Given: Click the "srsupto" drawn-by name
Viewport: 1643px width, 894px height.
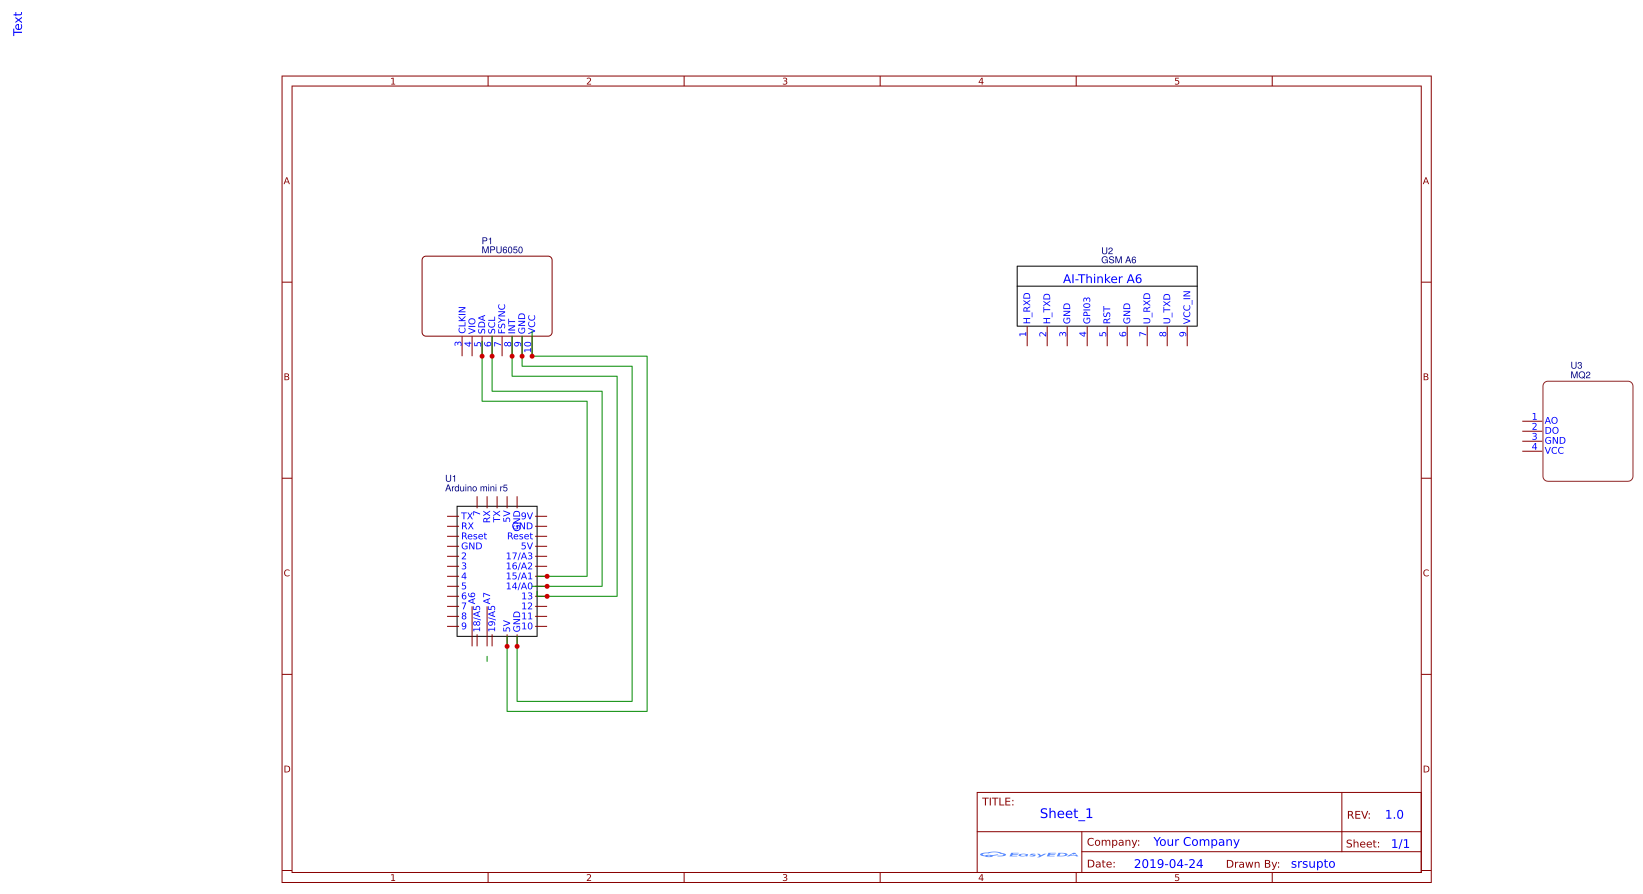Looking at the screenshot, I should (x=1313, y=864).
